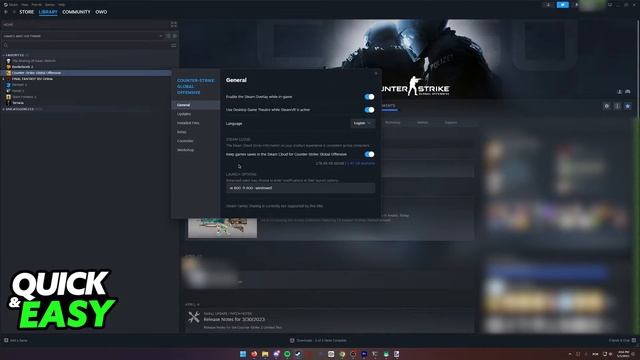Click the news item thumbnail image
The width and height of the screenshot is (640, 360).
222,228
